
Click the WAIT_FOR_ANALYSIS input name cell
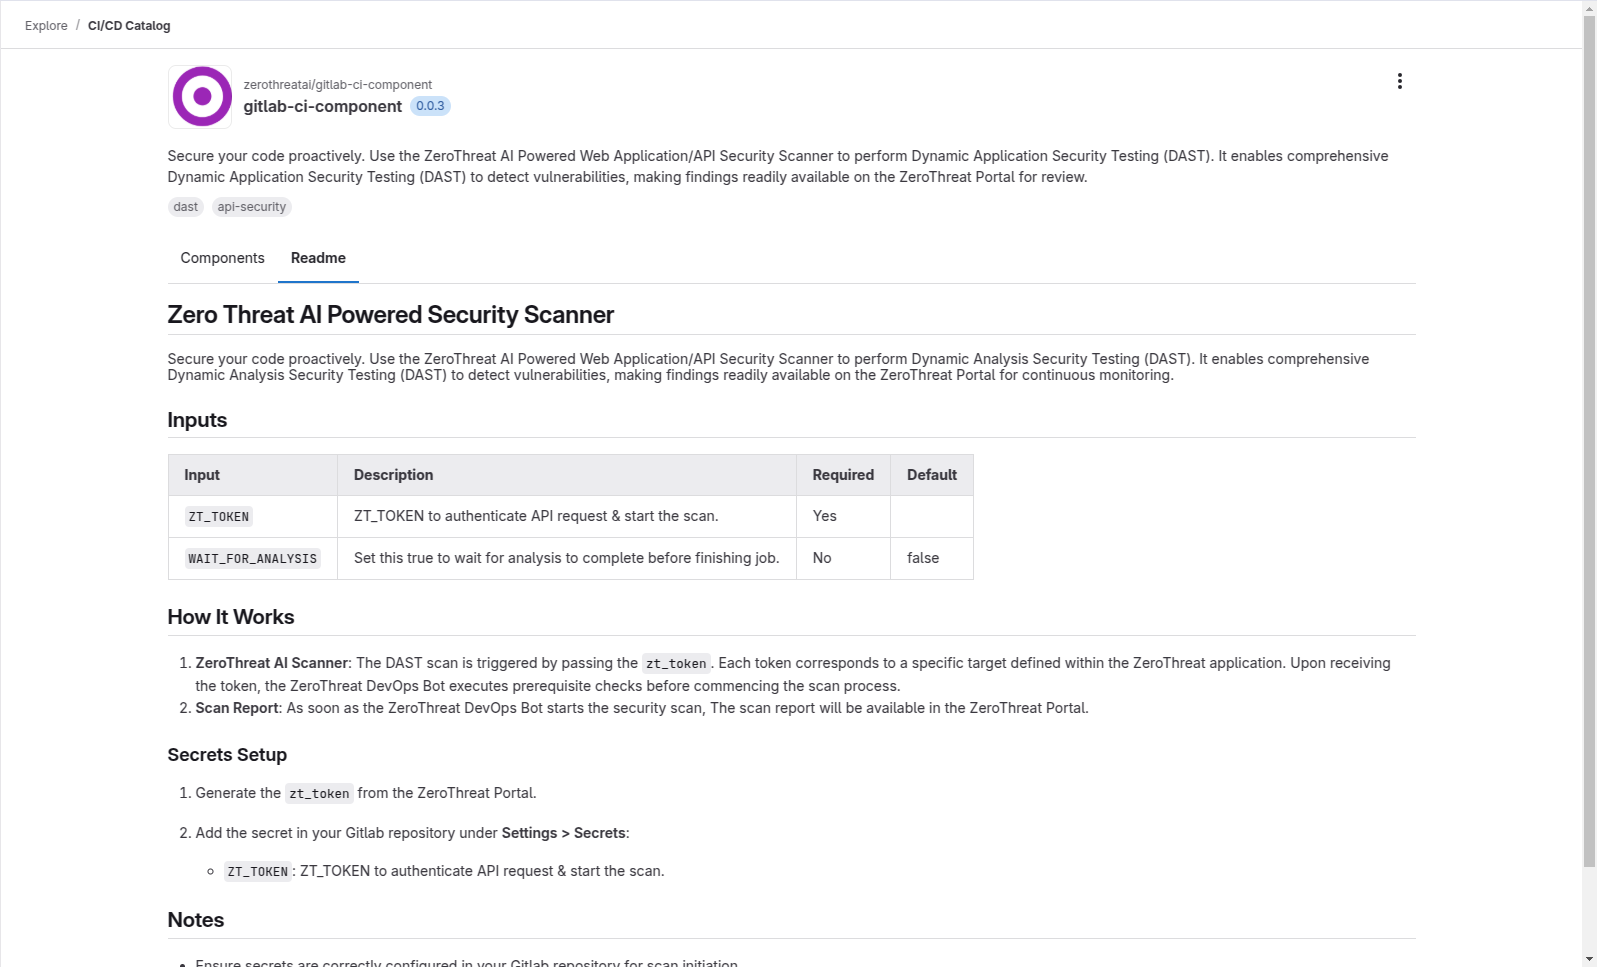pos(253,559)
